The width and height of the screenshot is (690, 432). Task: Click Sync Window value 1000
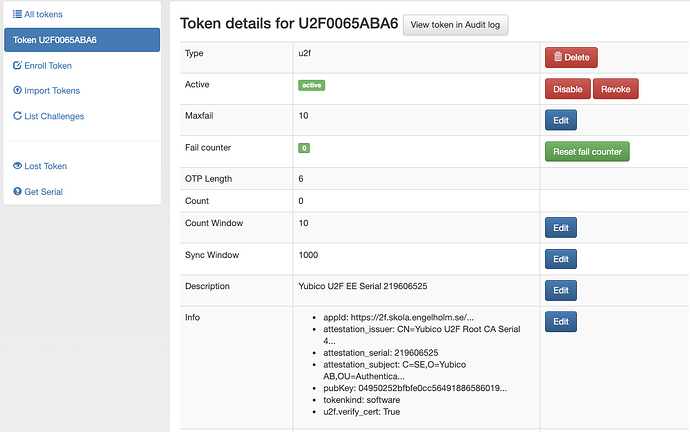coord(308,255)
